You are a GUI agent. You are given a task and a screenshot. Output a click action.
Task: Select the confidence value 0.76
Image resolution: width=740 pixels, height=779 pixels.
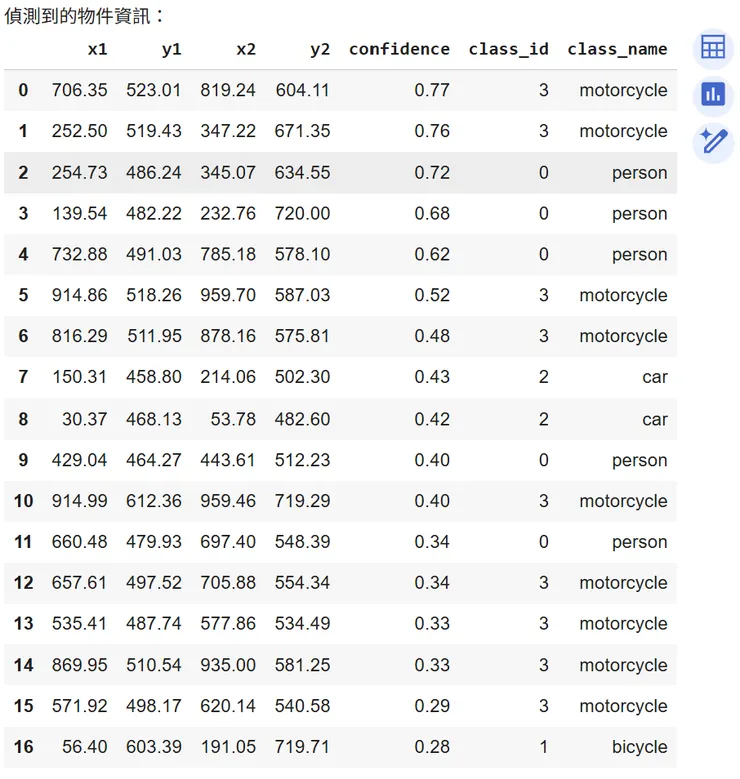432,131
